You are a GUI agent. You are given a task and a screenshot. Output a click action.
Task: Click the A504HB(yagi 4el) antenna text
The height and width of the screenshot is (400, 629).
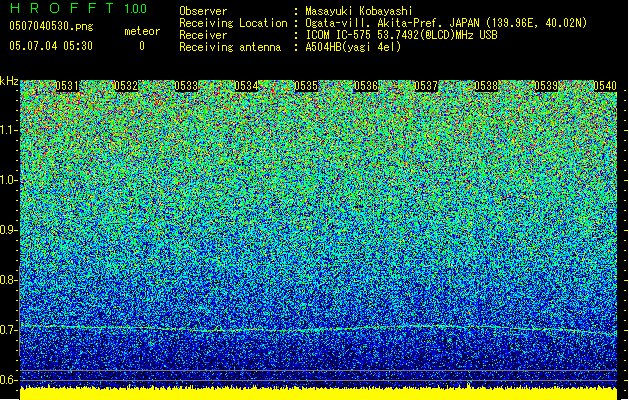tap(353, 47)
